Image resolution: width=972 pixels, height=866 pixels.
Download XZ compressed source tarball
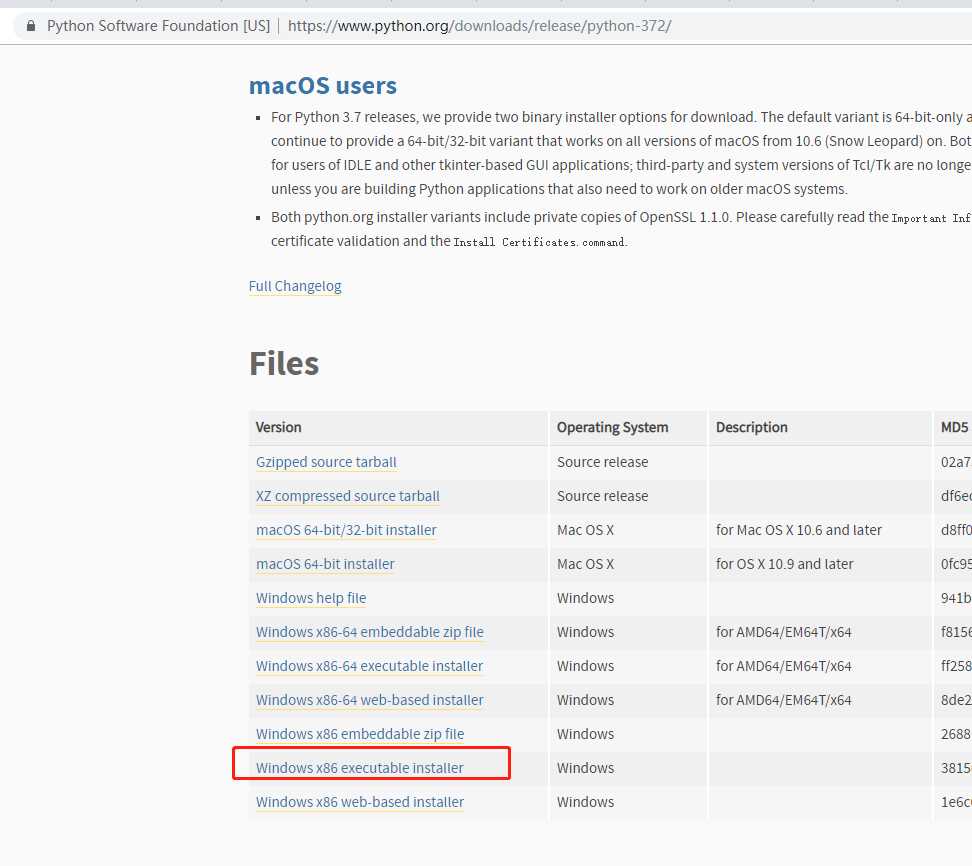(x=348, y=497)
